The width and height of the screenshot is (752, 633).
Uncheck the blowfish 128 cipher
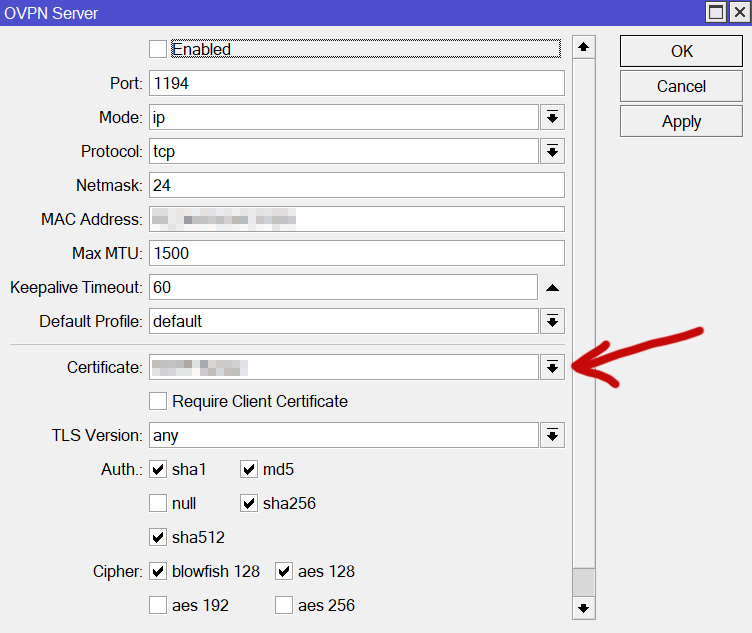click(158, 571)
